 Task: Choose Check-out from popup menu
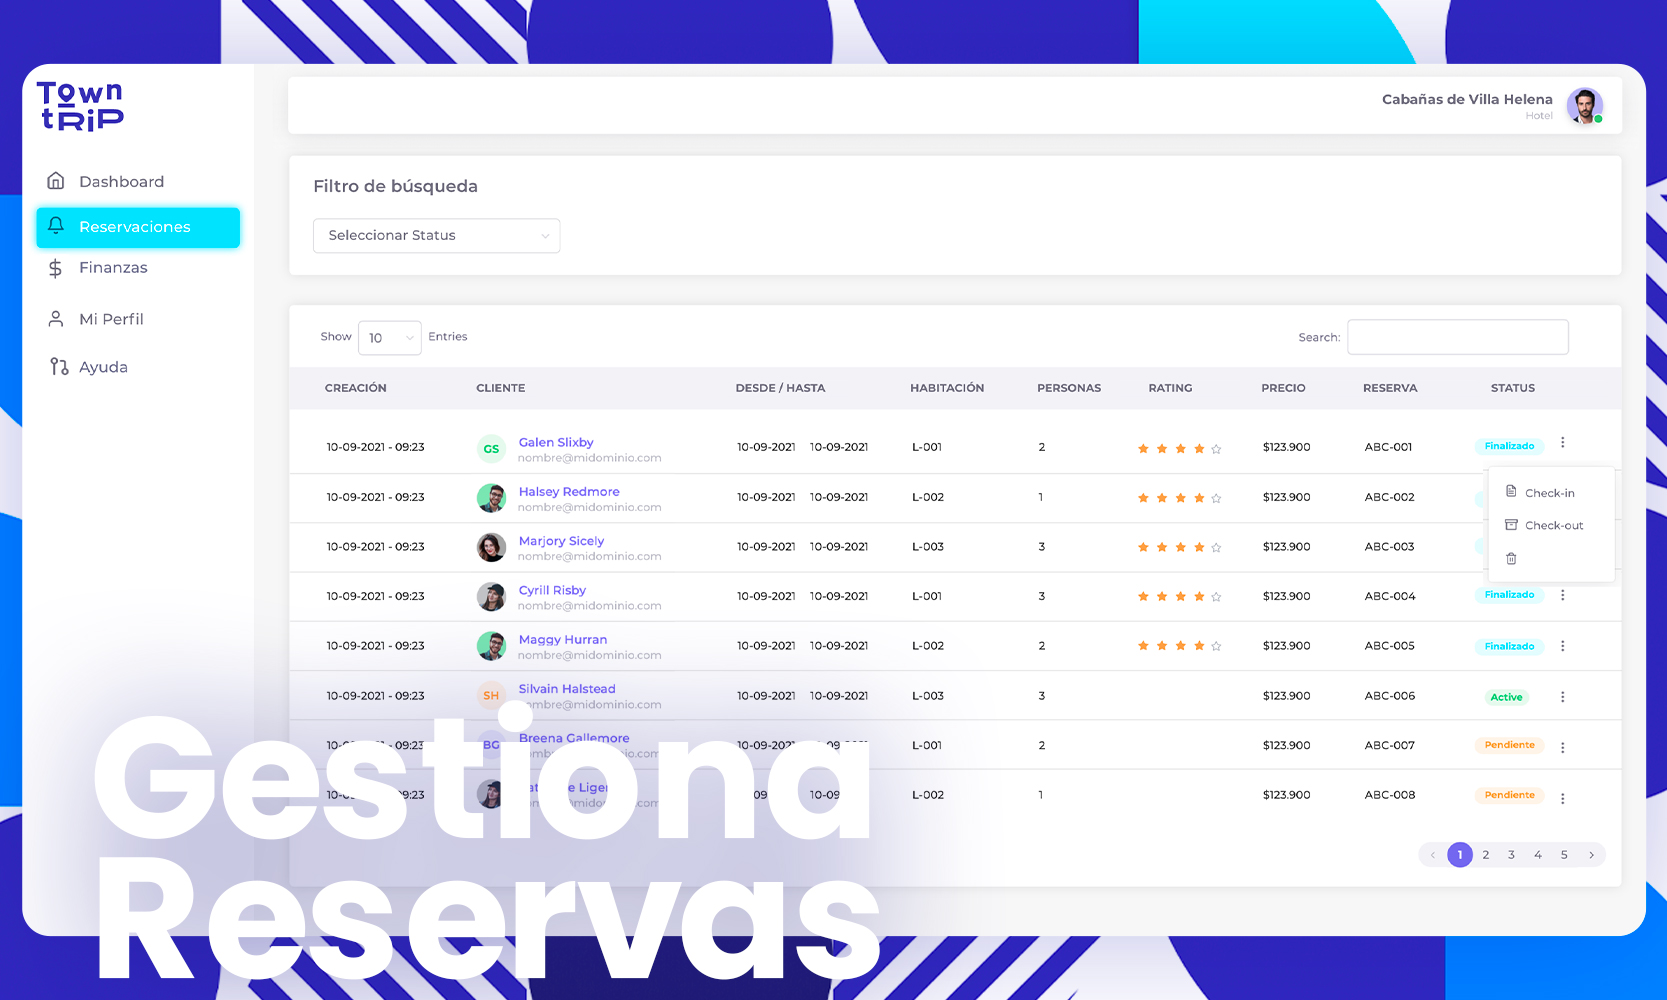(x=1553, y=525)
